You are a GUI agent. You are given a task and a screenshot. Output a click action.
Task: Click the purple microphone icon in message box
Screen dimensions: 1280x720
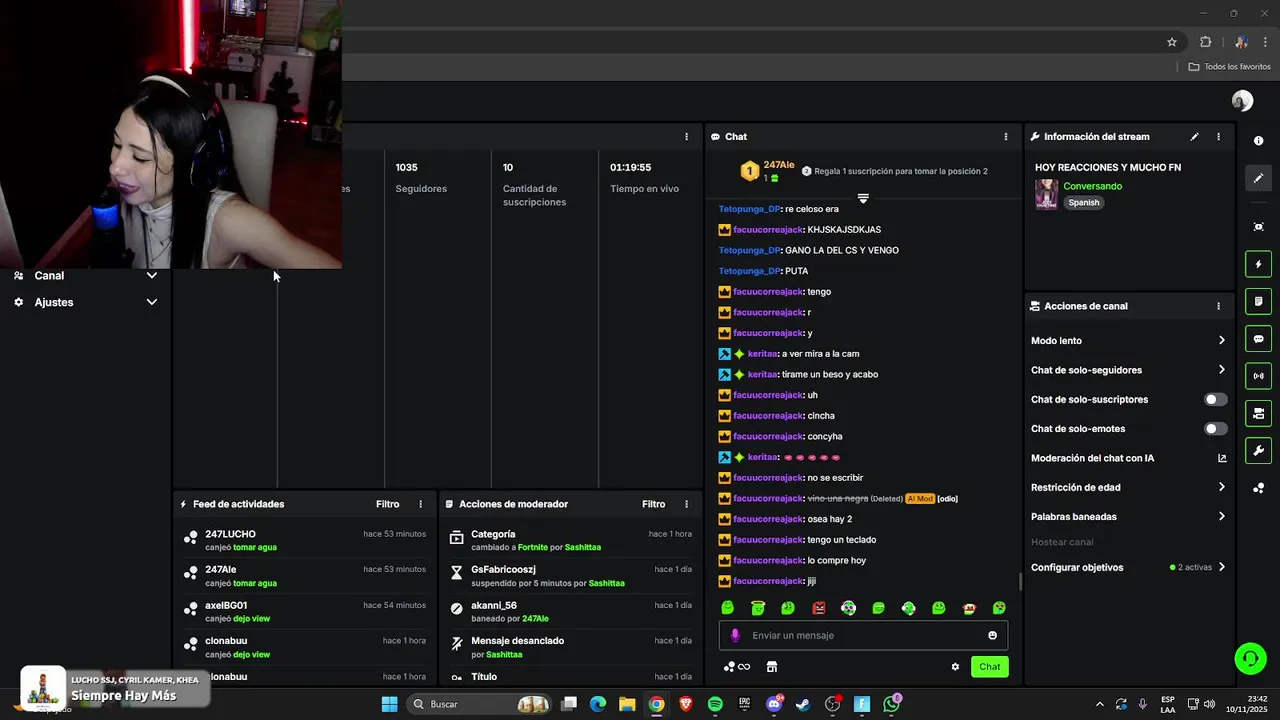(735, 635)
